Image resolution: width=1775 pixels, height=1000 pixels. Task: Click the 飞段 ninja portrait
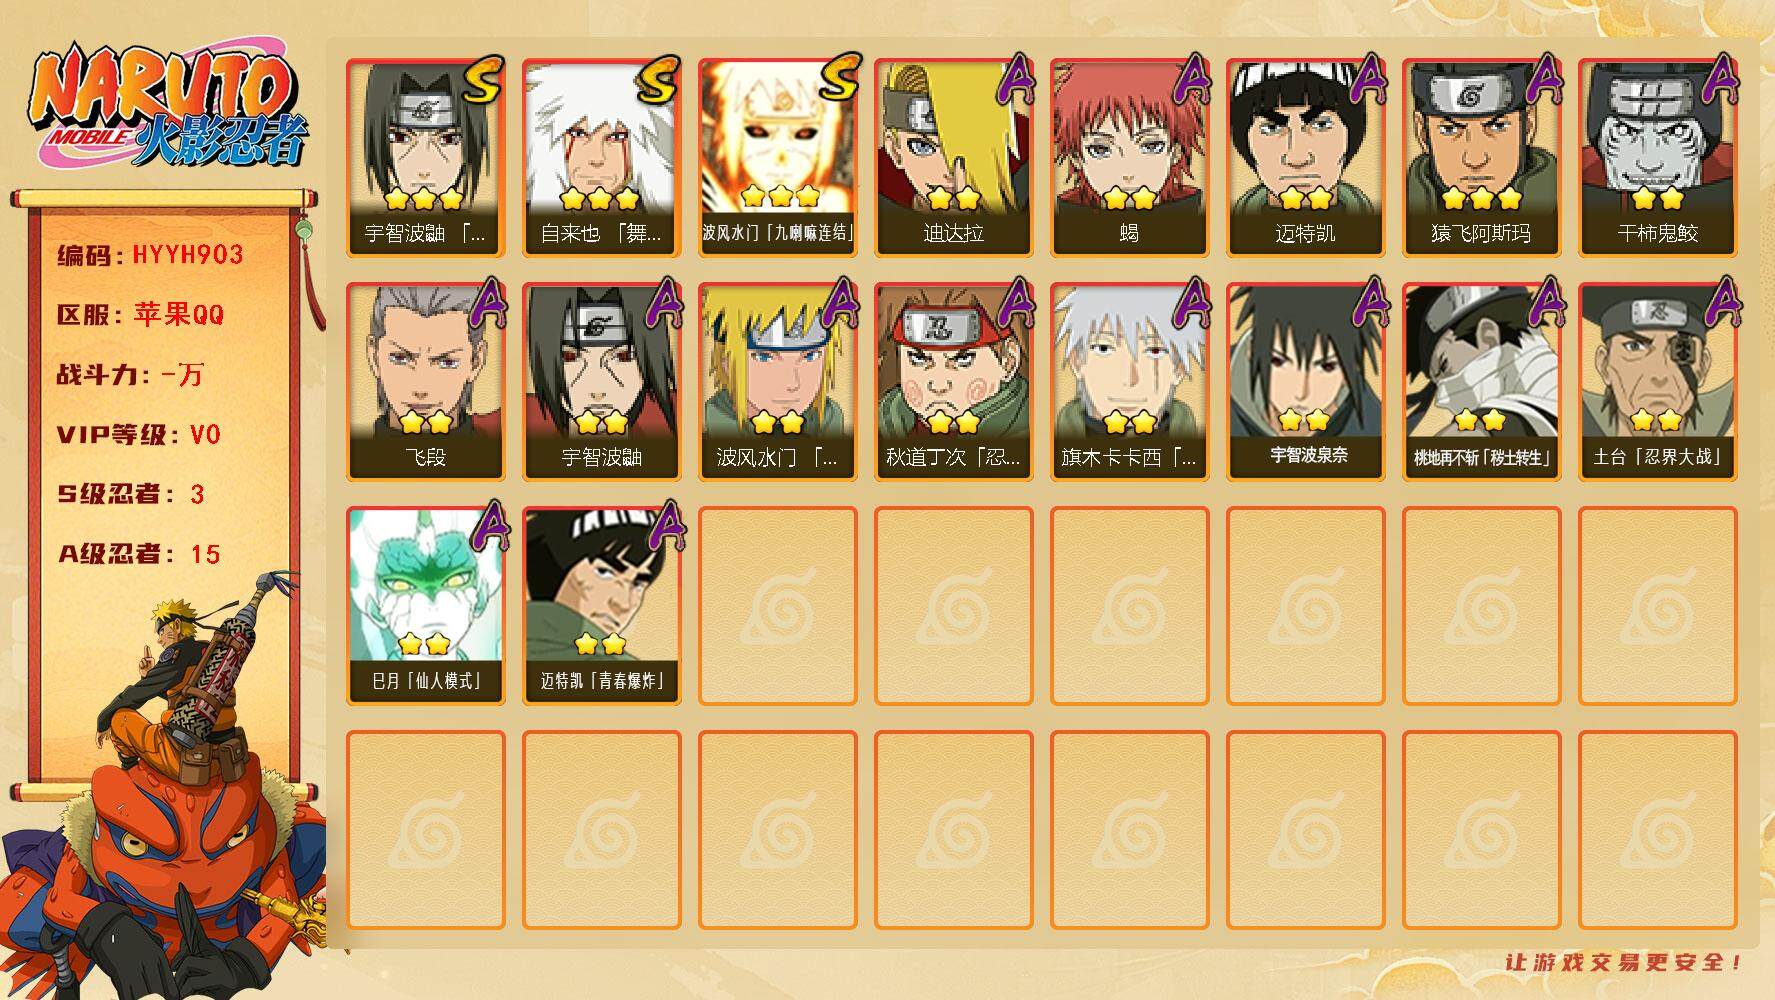click(x=425, y=382)
